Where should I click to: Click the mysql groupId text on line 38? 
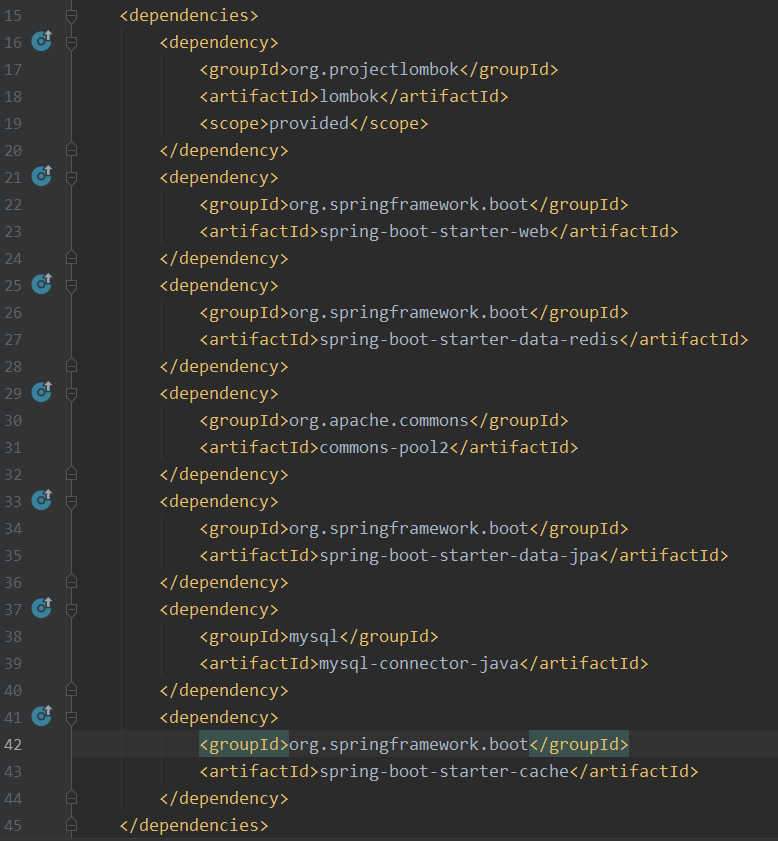(314, 637)
